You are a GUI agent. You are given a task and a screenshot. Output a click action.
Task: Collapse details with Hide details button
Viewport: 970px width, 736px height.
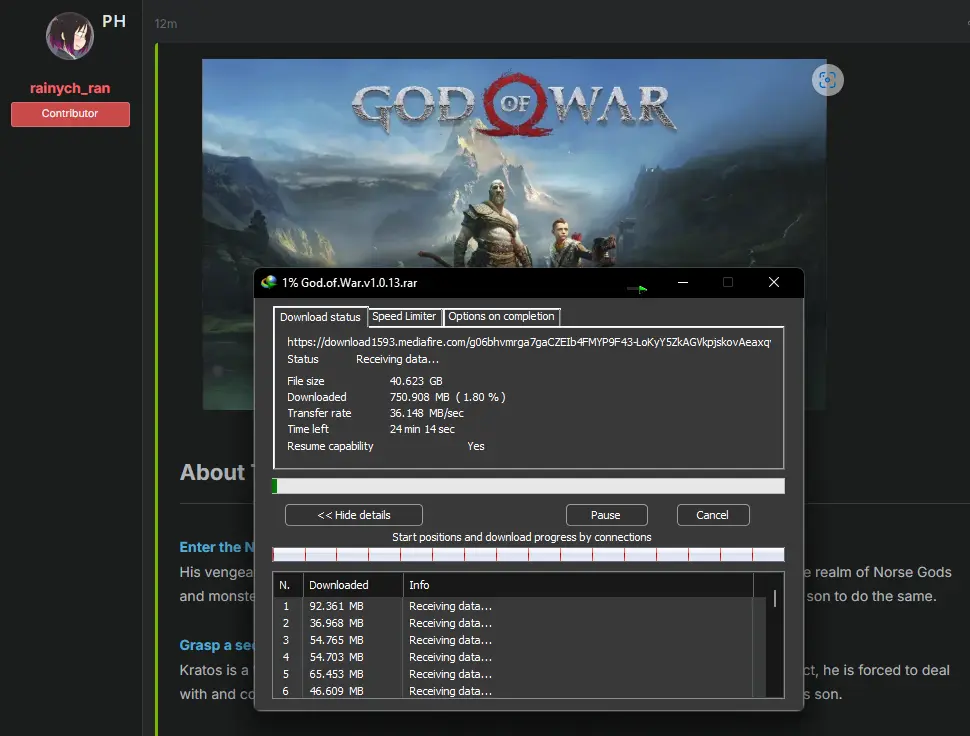354,515
